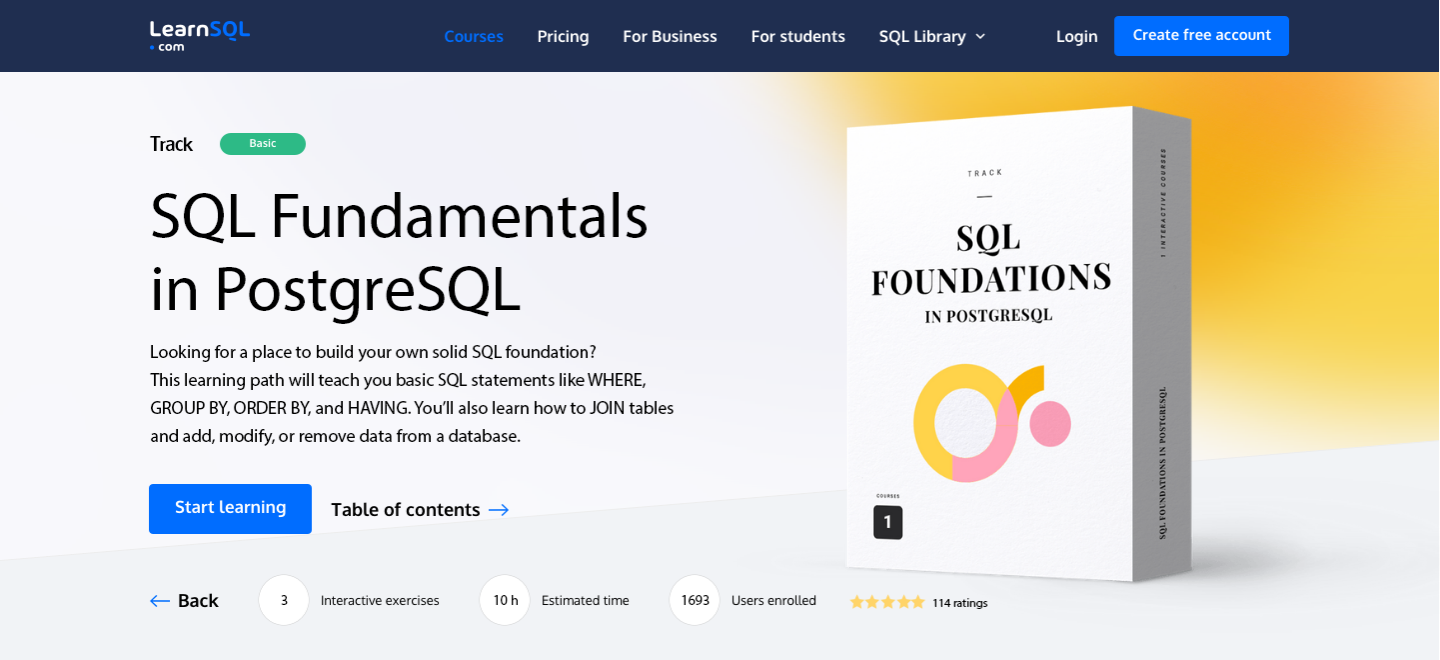Open the For students page
Image resolution: width=1440 pixels, height=660 pixels.
click(798, 36)
